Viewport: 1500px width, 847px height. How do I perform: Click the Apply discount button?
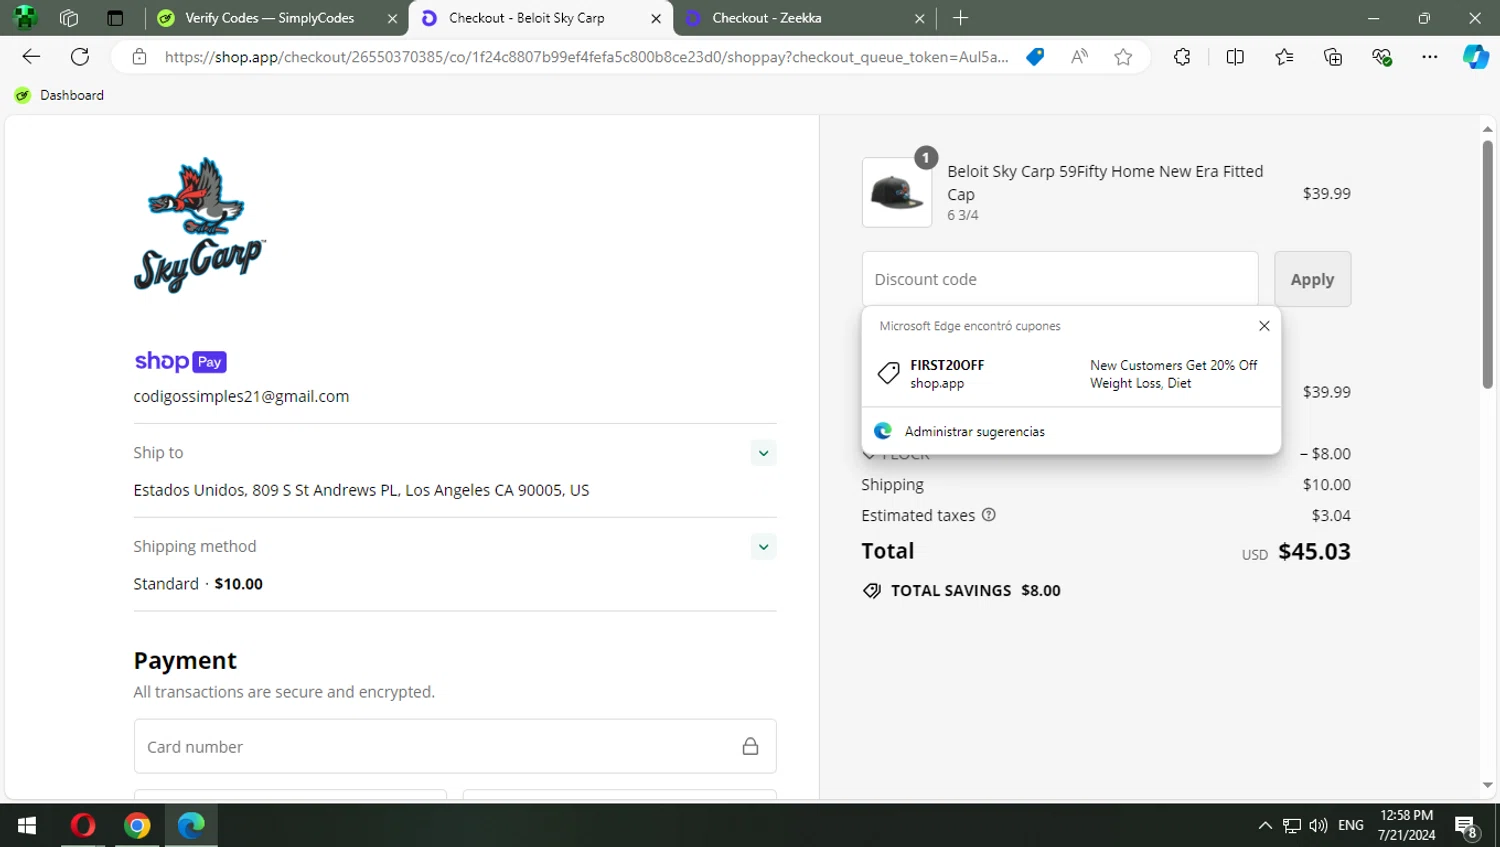1312,279
